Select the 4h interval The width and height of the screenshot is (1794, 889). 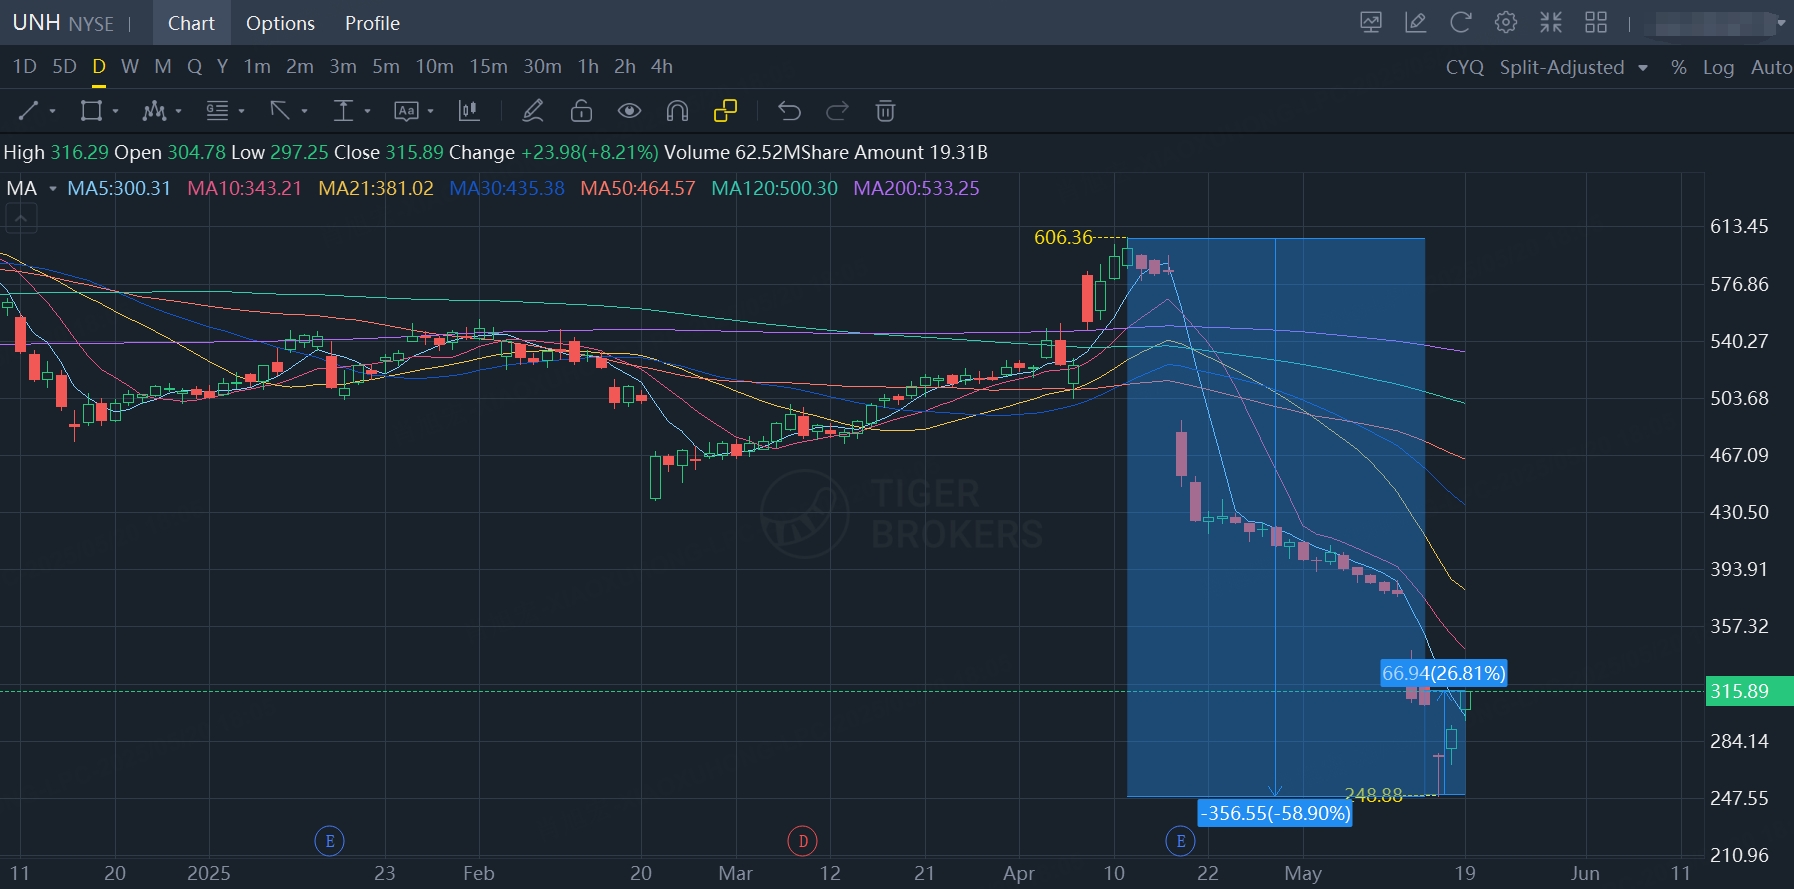click(662, 66)
